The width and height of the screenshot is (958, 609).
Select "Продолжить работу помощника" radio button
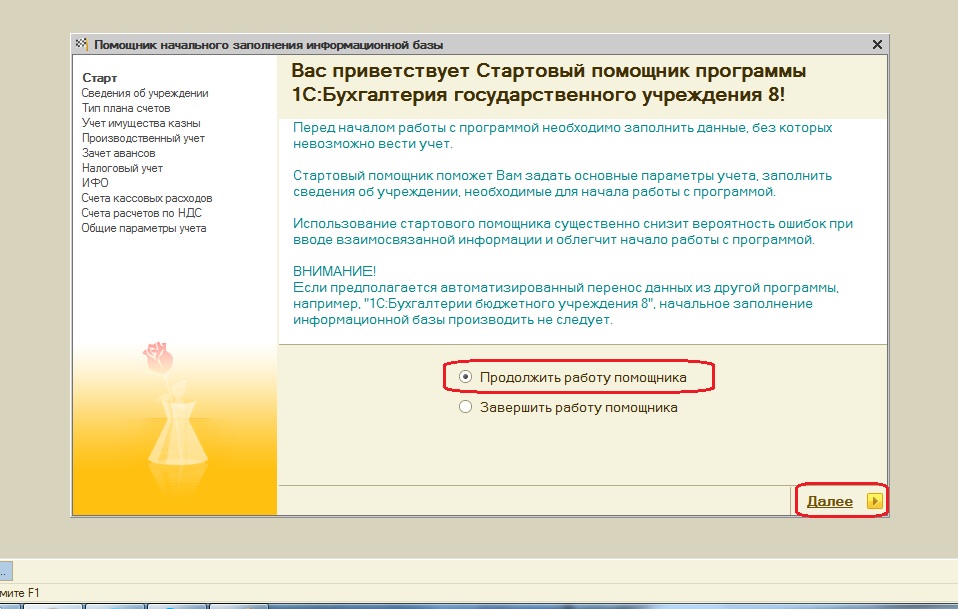[466, 377]
